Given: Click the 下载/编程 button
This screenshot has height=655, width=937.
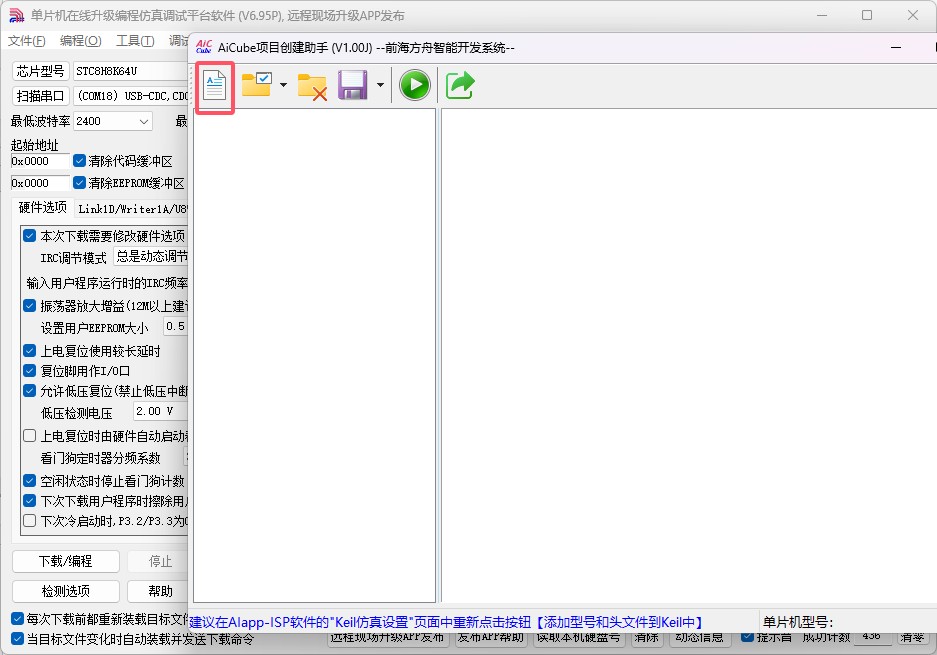Looking at the screenshot, I should pyautogui.click(x=66, y=561).
